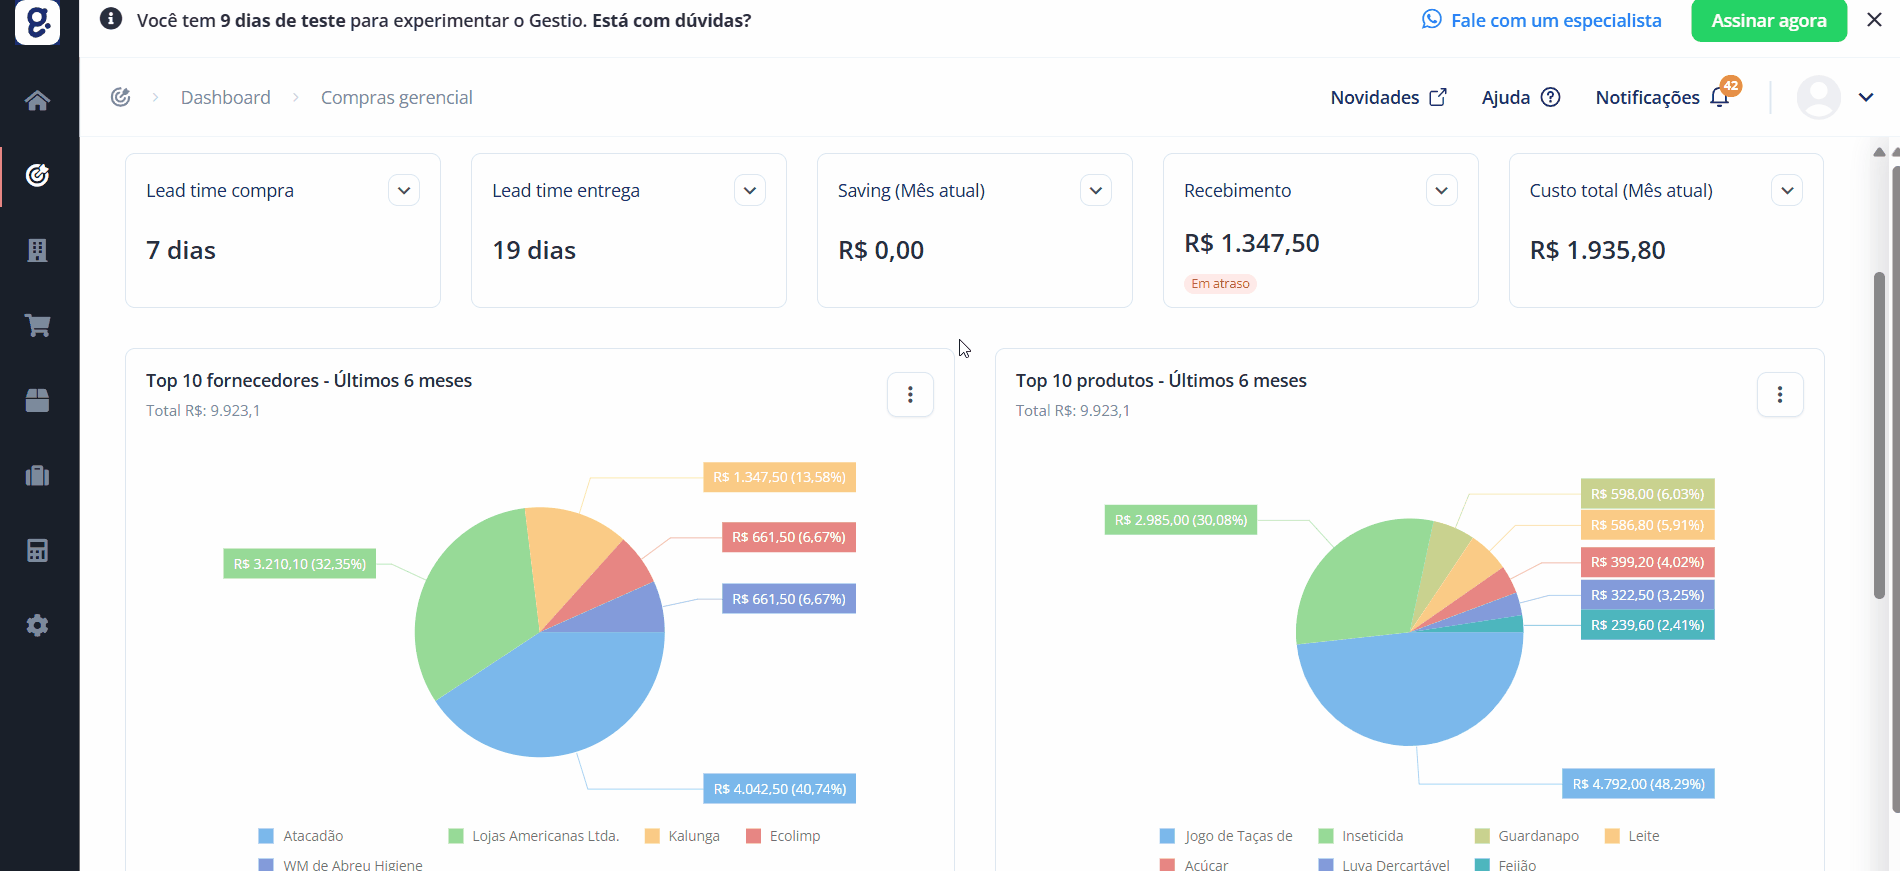Expand the Recebimento card dropdown
This screenshot has height=871, width=1900.
pos(1441,190)
